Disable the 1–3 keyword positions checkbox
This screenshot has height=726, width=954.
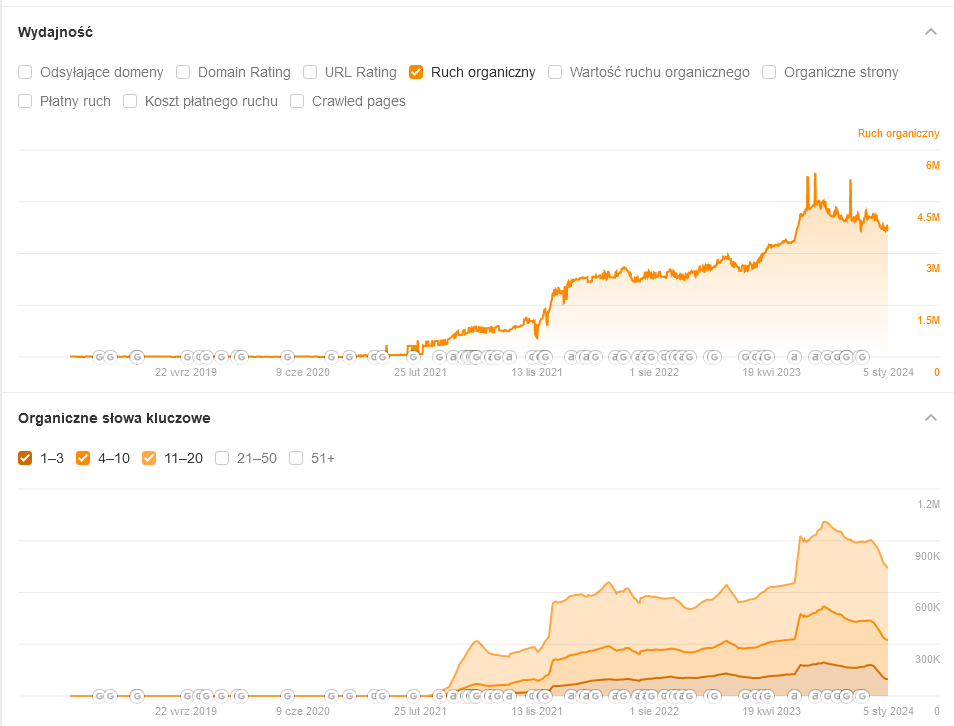pos(25,458)
